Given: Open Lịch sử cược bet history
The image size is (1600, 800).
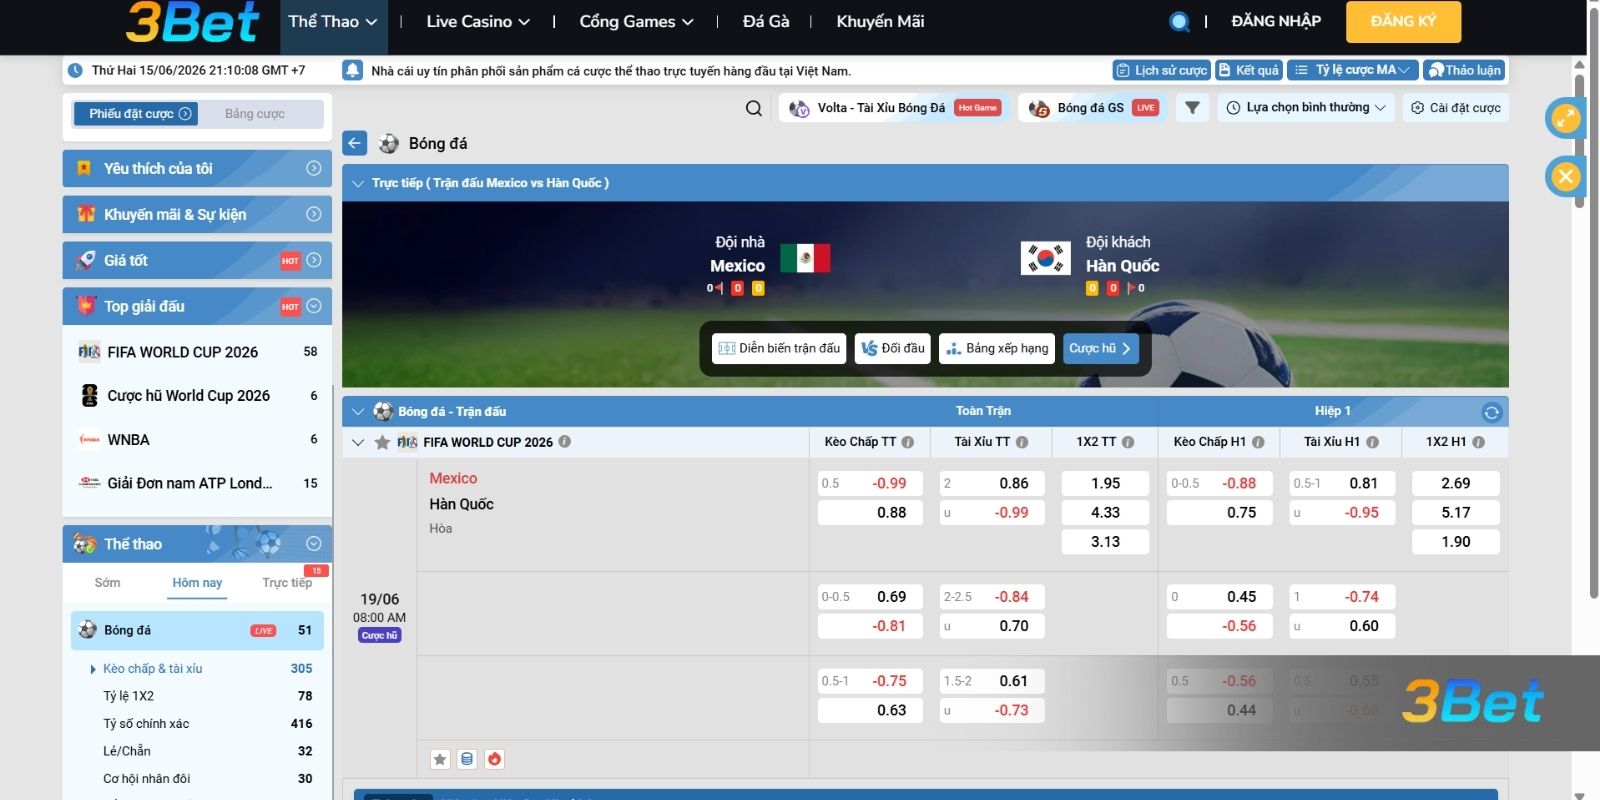Looking at the screenshot, I should (x=1161, y=70).
